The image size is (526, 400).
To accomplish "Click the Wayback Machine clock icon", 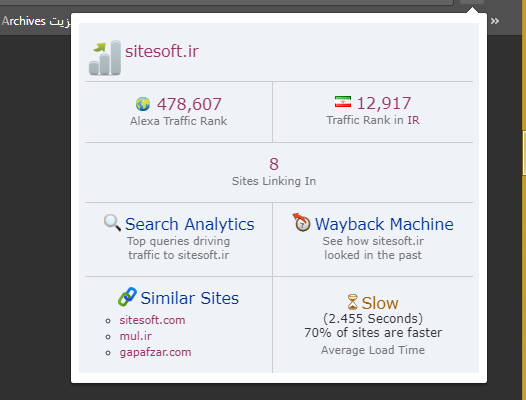I will click(x=301, y=222).
